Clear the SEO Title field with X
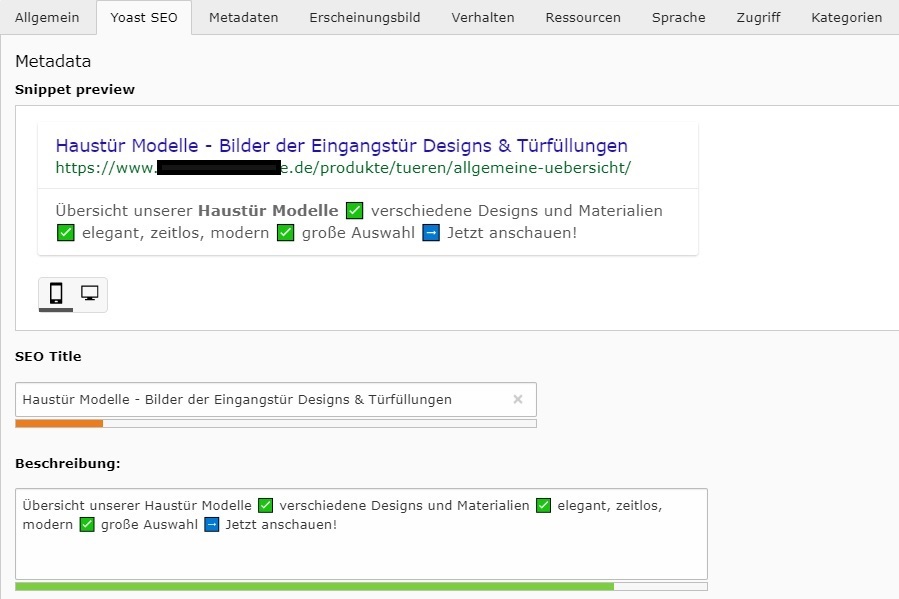The width and height of the screenshot is (899, 599). click(x=517, y=399)
